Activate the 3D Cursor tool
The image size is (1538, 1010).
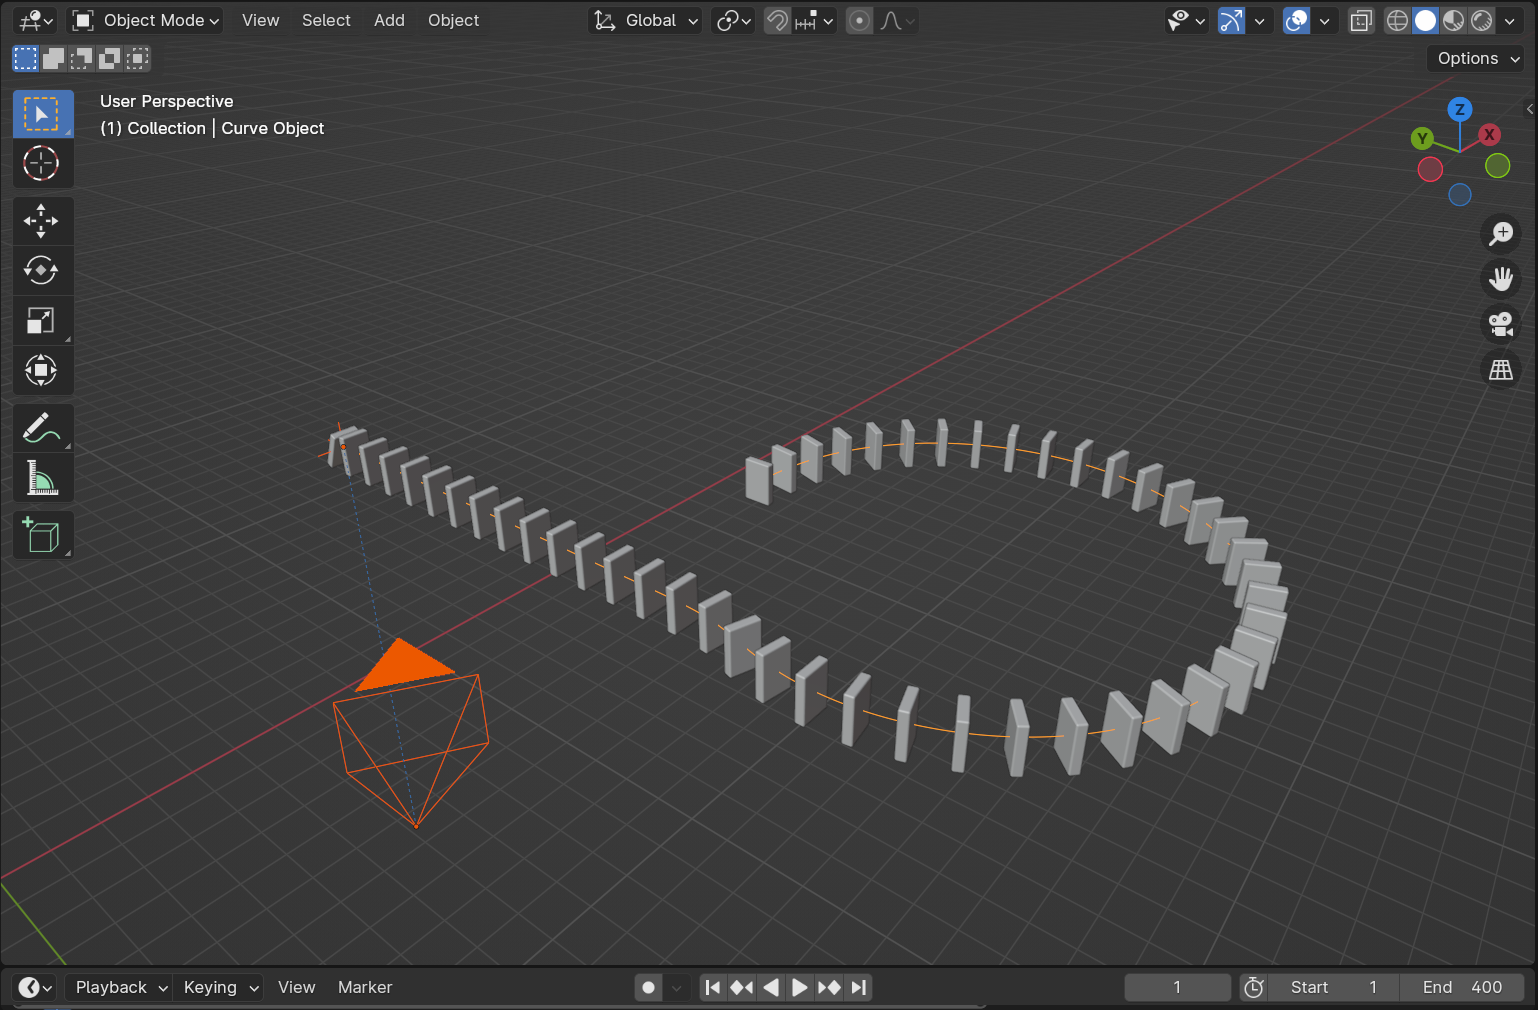(x=42, y=163)
